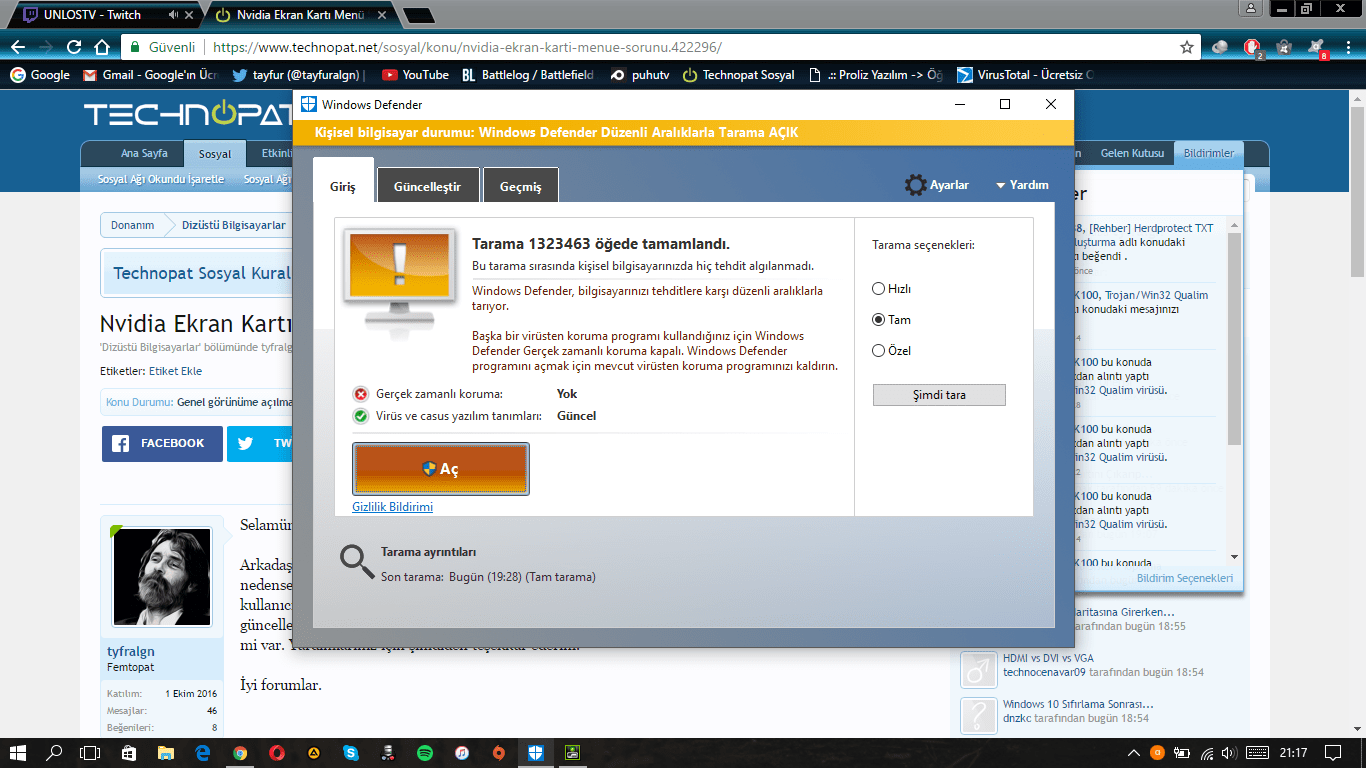Reload the Technopat page in Chrome
This screenshot has height=772, width=1372.
point(73,47)
